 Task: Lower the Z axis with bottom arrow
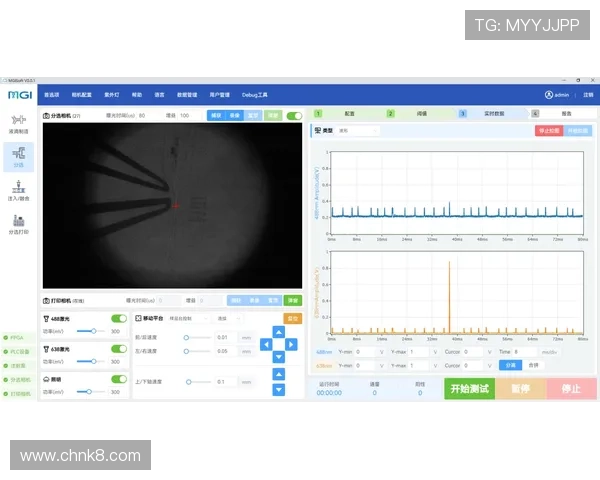279,389
